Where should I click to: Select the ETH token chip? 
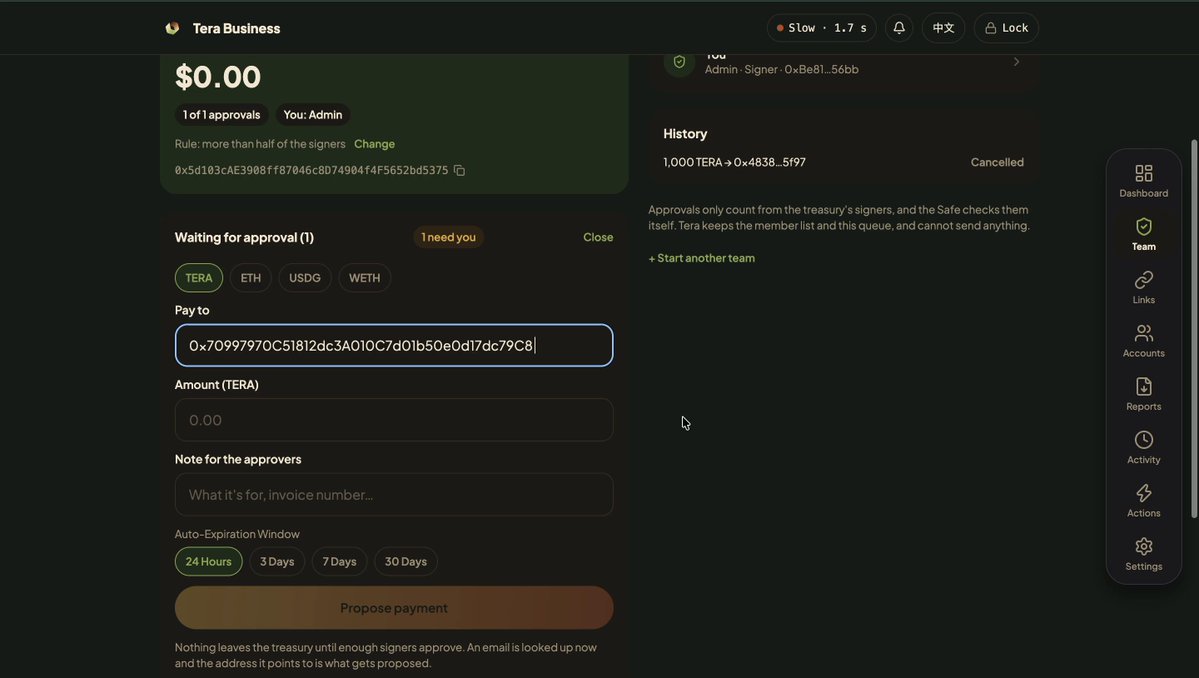click(x=251, y=277)
